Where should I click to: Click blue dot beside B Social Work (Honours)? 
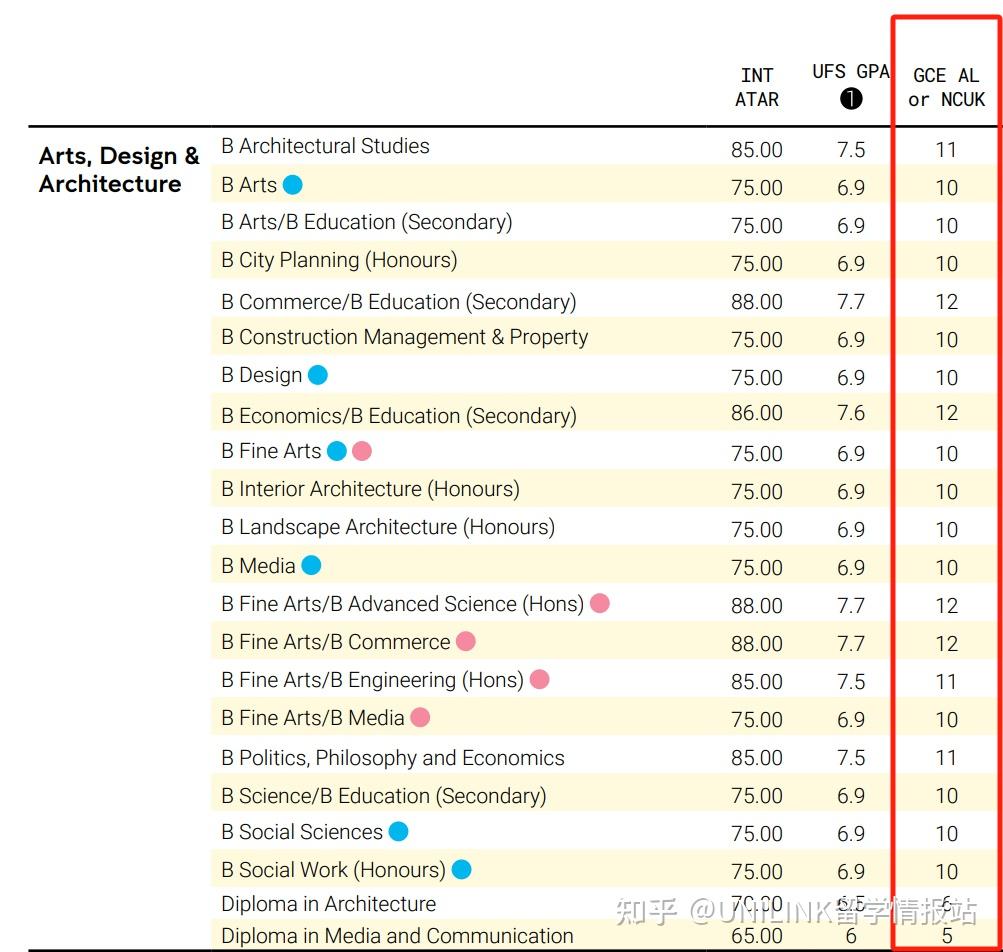point(461,870)
